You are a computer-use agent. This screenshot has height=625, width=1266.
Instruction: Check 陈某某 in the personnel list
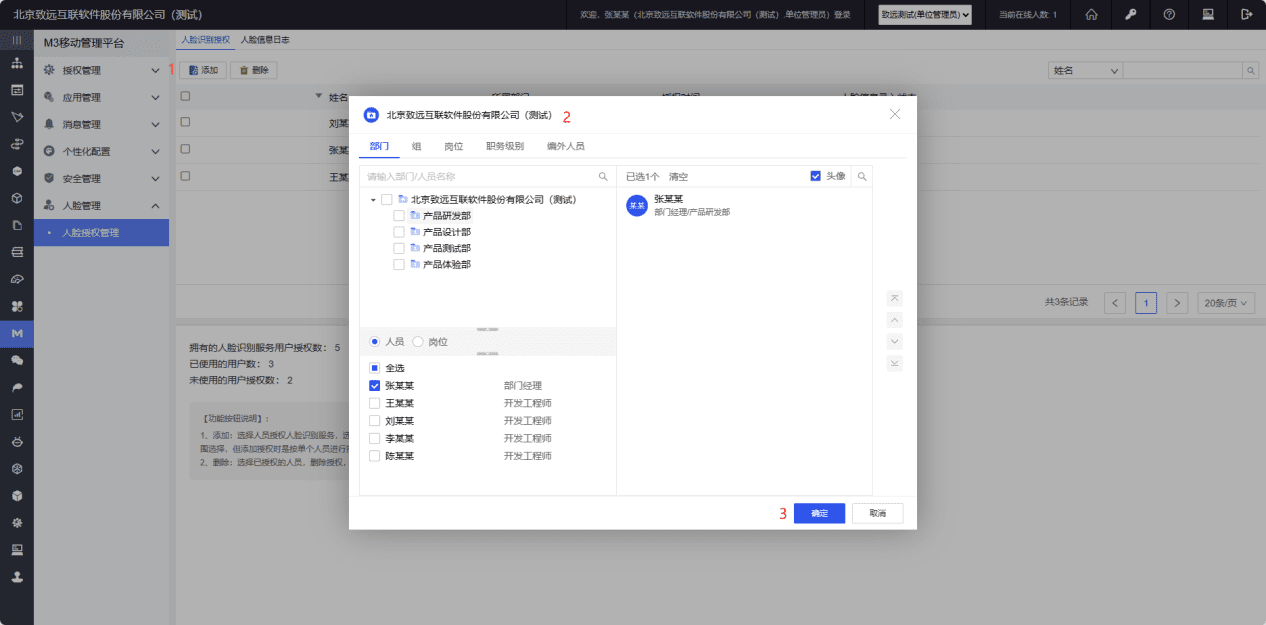(374, 456)
